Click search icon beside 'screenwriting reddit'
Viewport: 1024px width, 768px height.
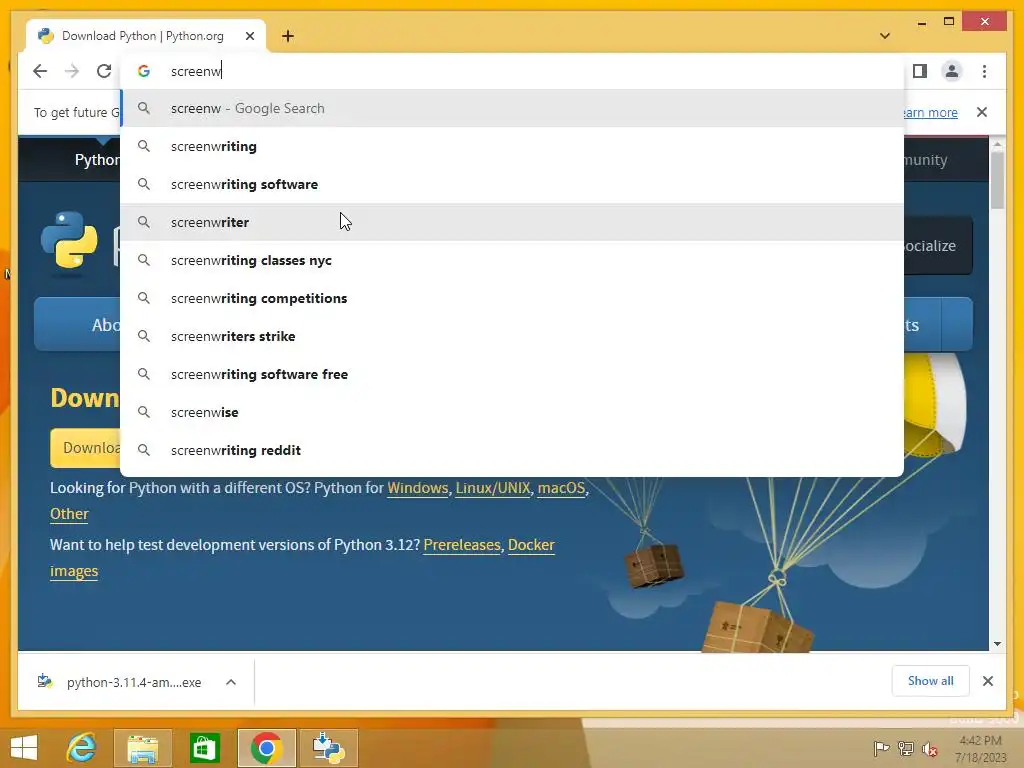tap(144, 450)
